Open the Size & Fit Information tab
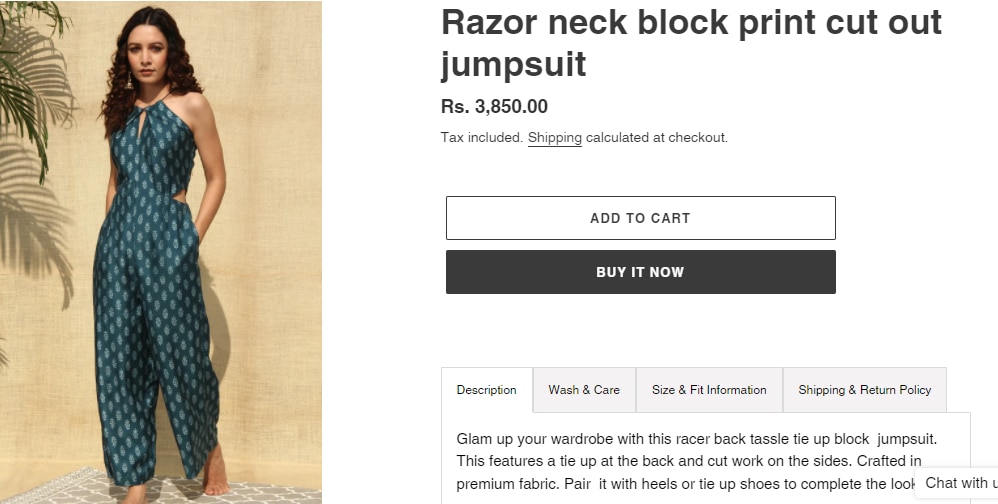This screenshot has height=504, width=998. point(709,390)
